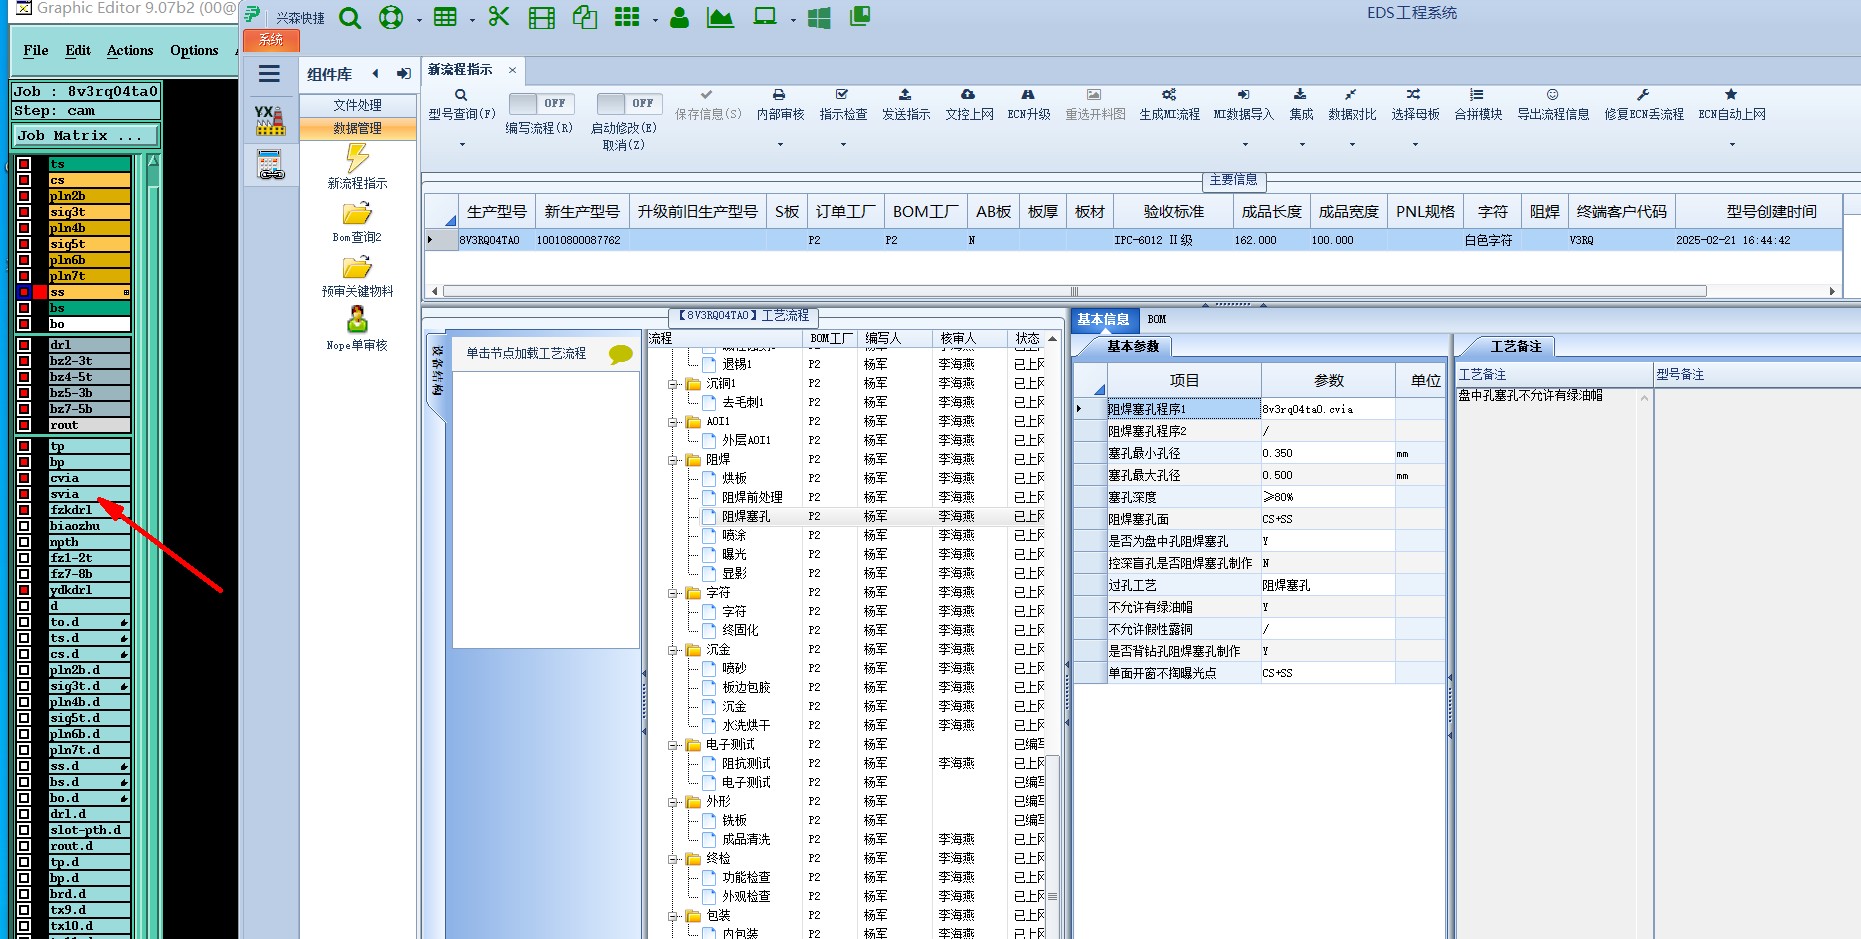Collapse the 沉金 tree folder
Screen dimensions: 1861x939
point(674,650)
